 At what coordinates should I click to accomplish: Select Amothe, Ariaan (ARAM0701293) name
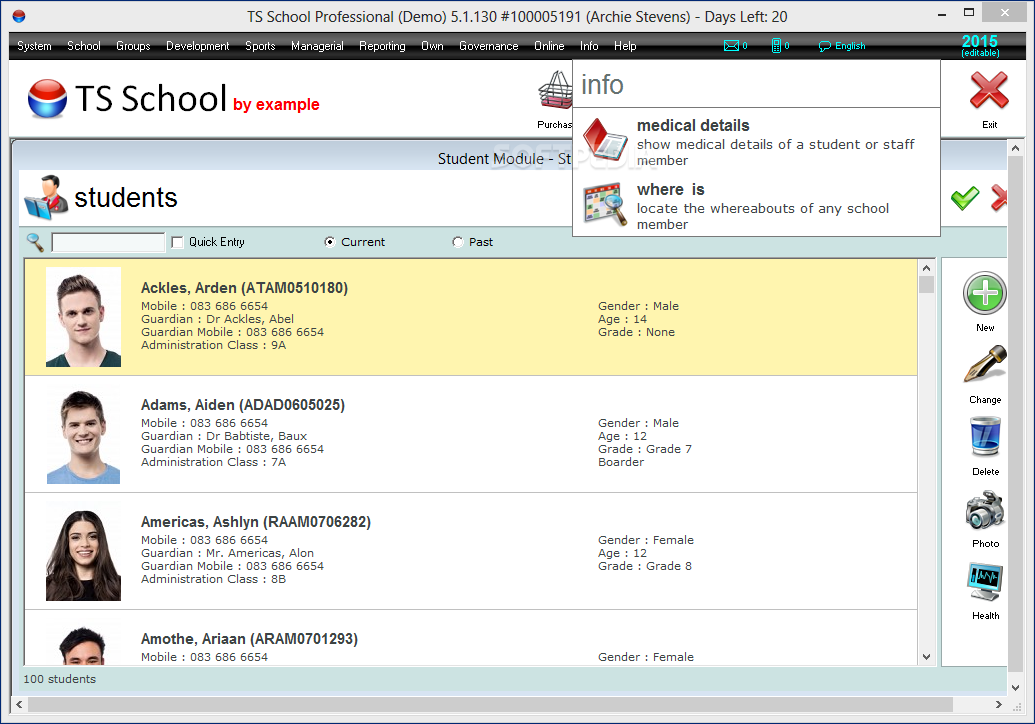(x=249, y=638)
